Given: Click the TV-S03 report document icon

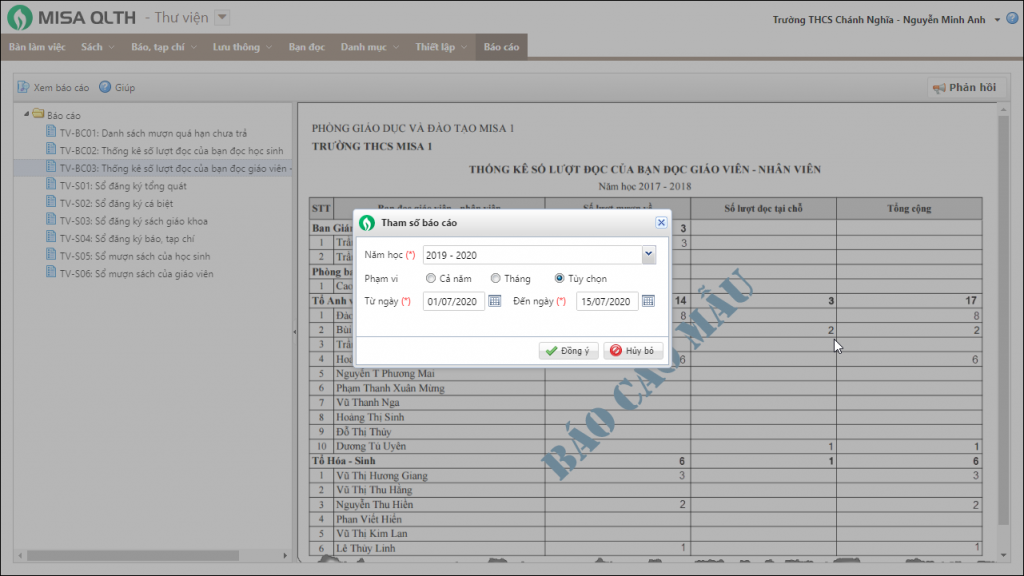Looking at the screenshot, I should (x=51, y=220).
